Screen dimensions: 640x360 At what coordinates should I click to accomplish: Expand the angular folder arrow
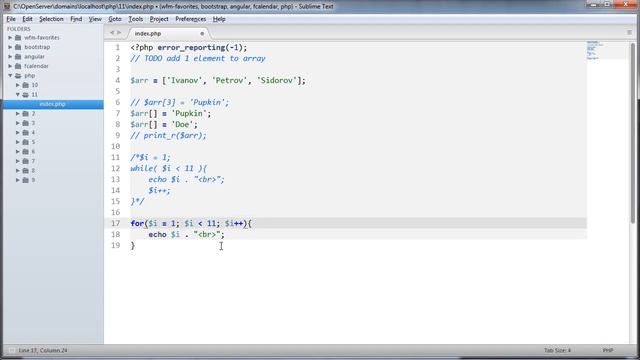[10, 56]
